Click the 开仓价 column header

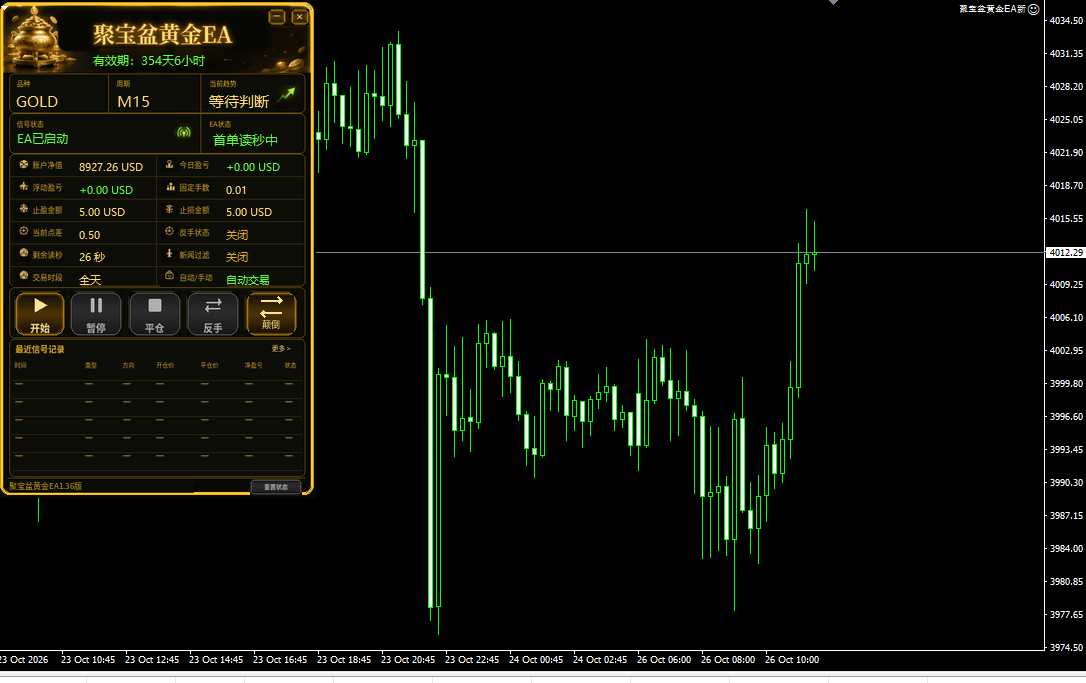[165, 365]
